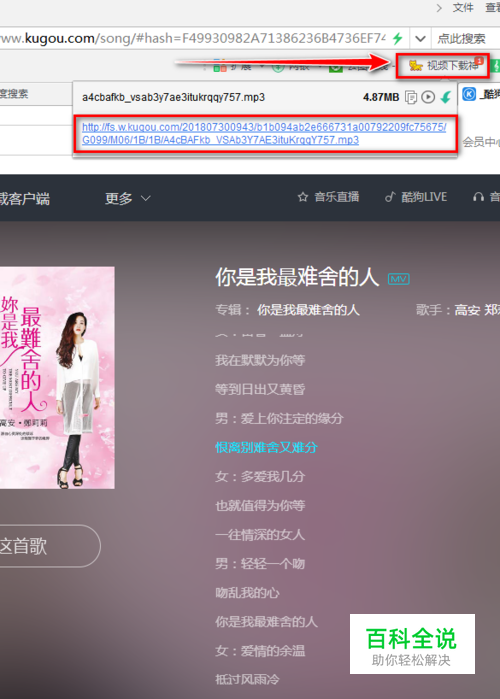Open 酷狗LIVE in the Kugou nav bar

[424, 197]
